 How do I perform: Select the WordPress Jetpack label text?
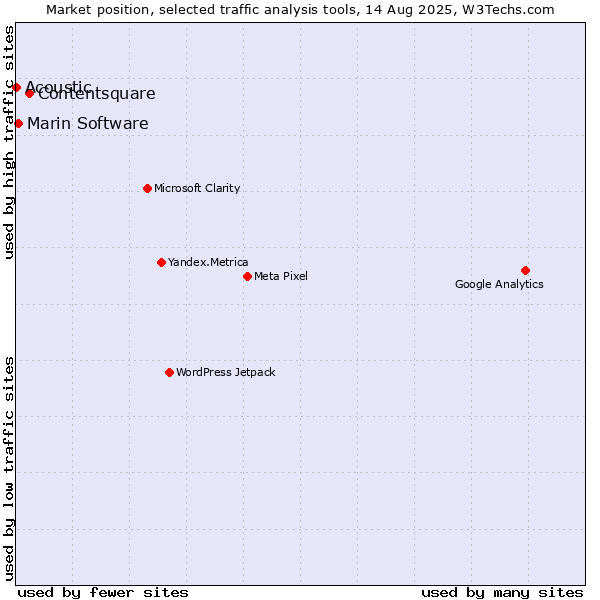(226, 372)
